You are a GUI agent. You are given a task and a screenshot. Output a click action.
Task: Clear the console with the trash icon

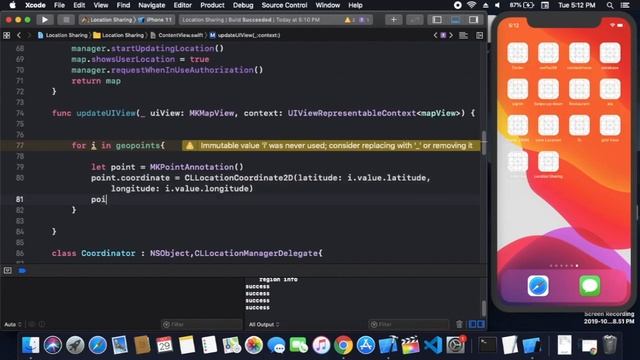459,324
